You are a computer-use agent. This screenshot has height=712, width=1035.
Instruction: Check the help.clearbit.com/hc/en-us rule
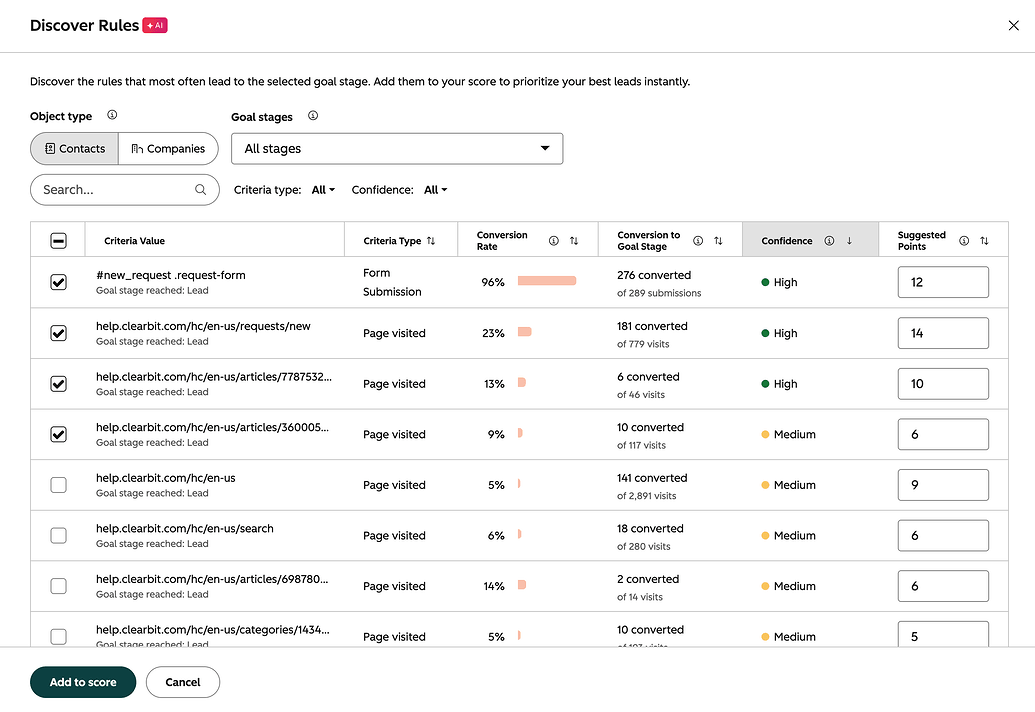58,485
